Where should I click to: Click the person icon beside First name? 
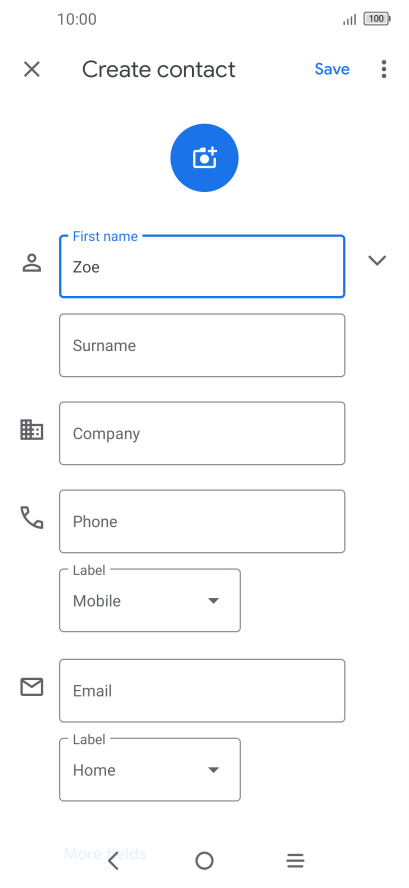tap(32, 263)
